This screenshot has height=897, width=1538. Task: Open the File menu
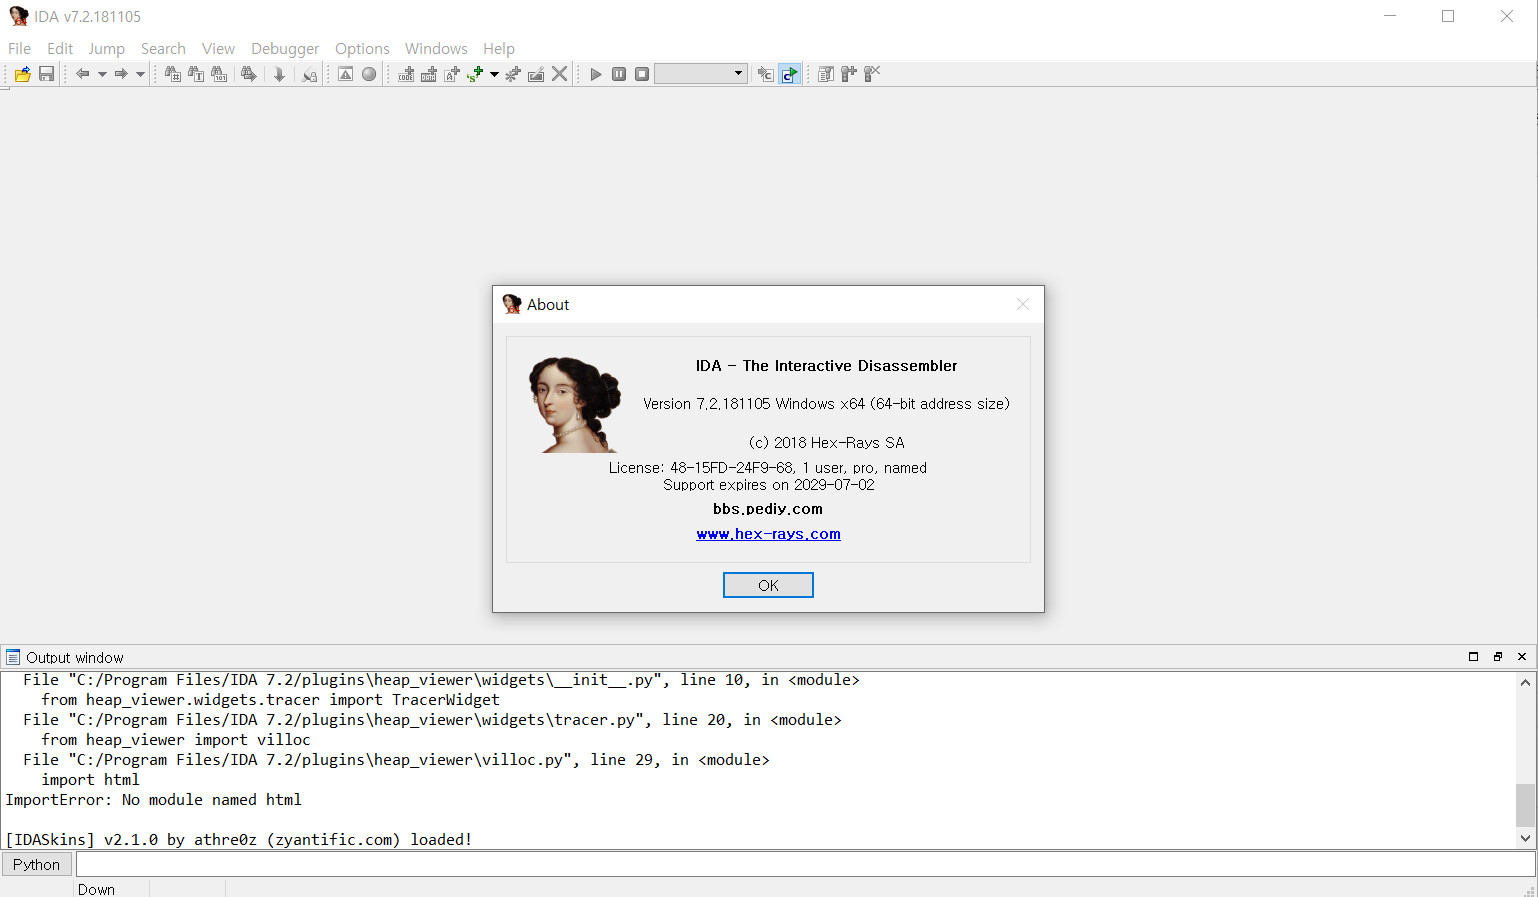19,48
